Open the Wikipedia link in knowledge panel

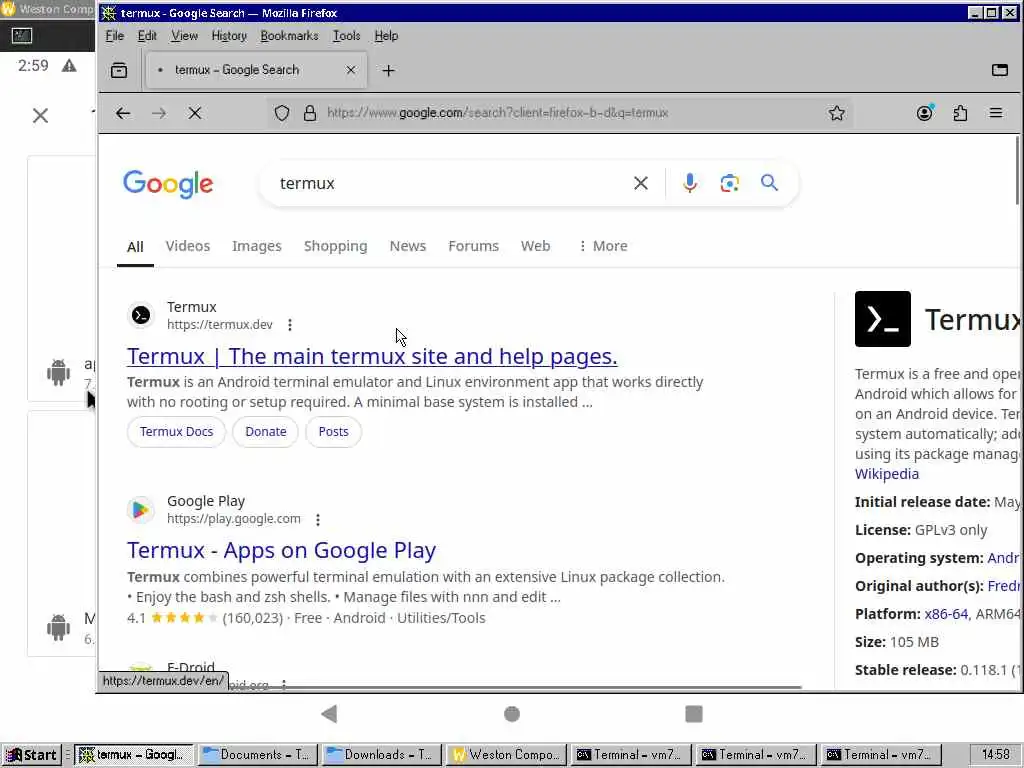(887, 474)
